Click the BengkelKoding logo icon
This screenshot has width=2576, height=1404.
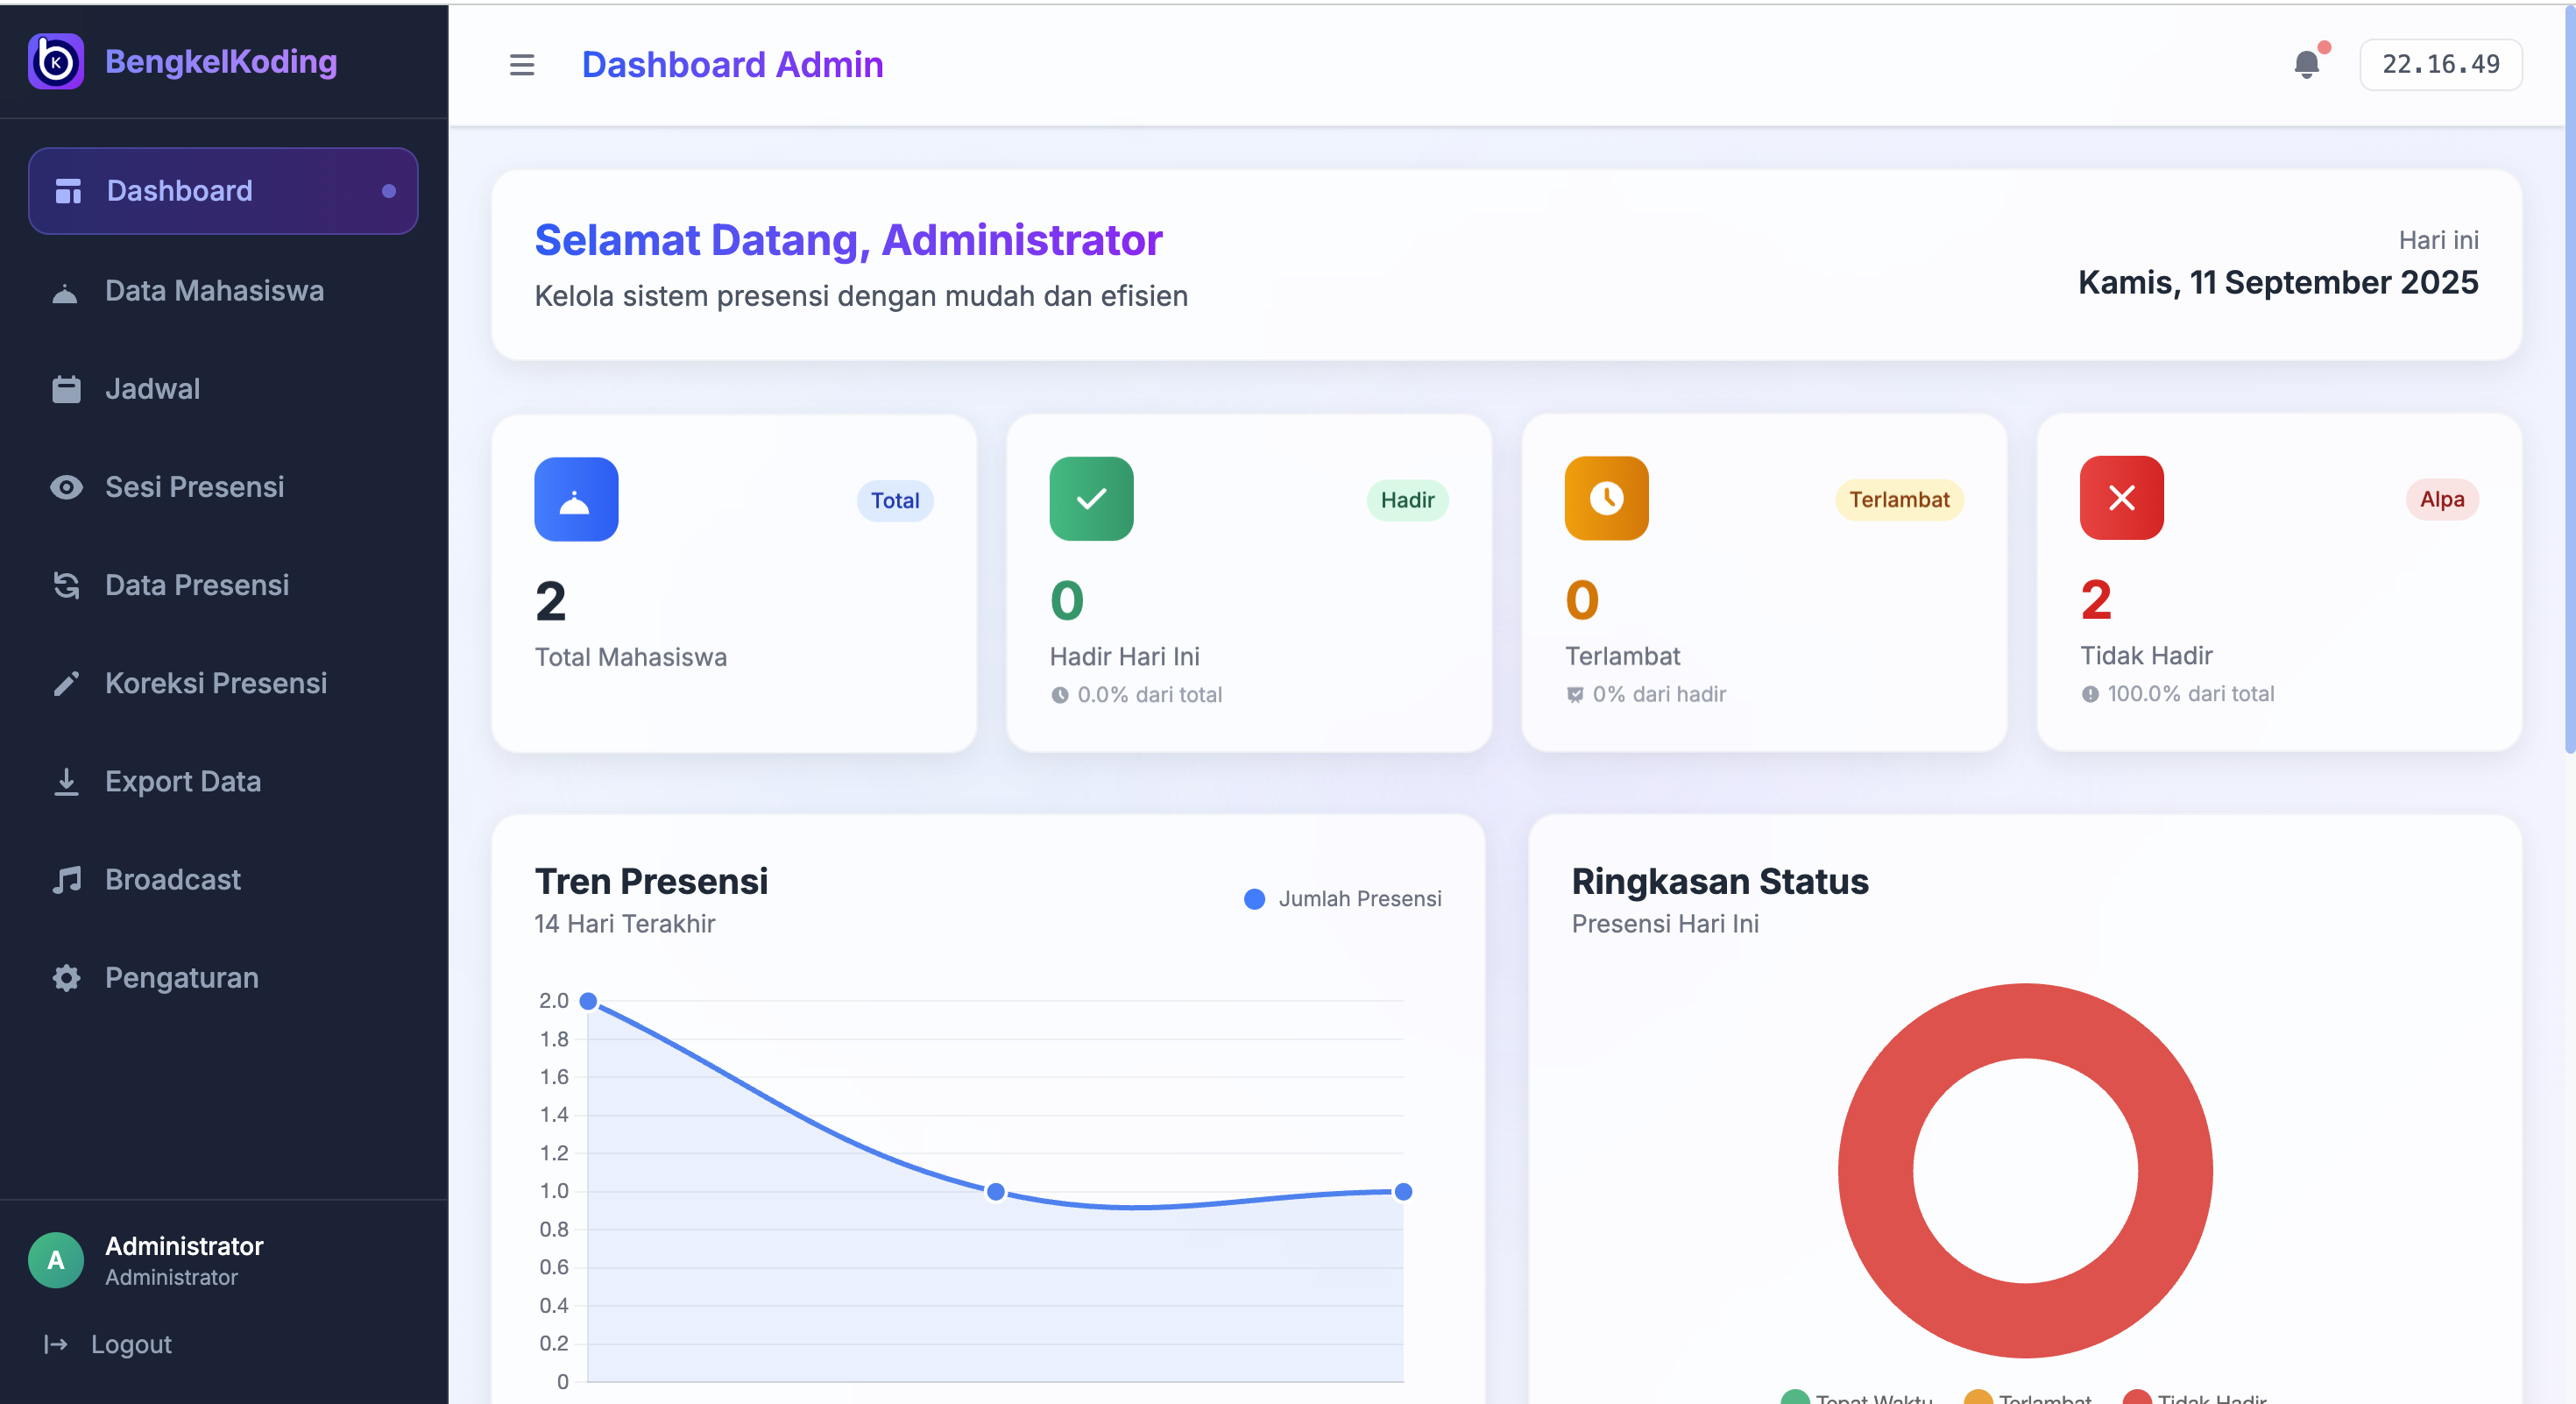(56, 62)
